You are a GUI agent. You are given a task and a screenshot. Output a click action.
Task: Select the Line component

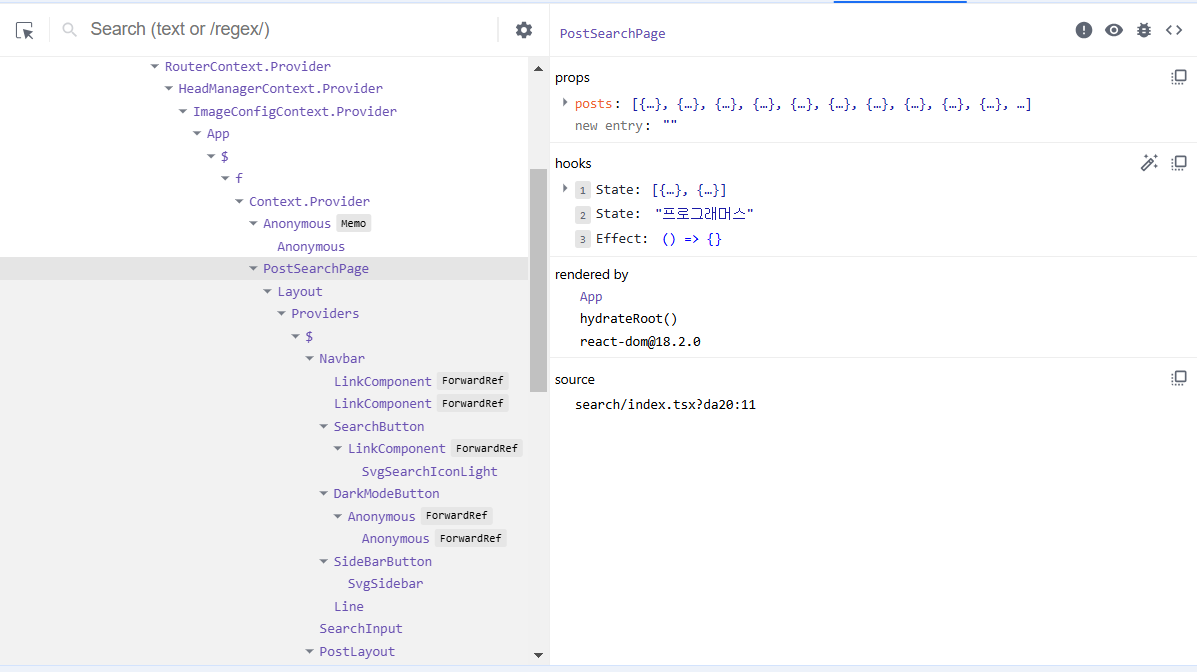348,607
